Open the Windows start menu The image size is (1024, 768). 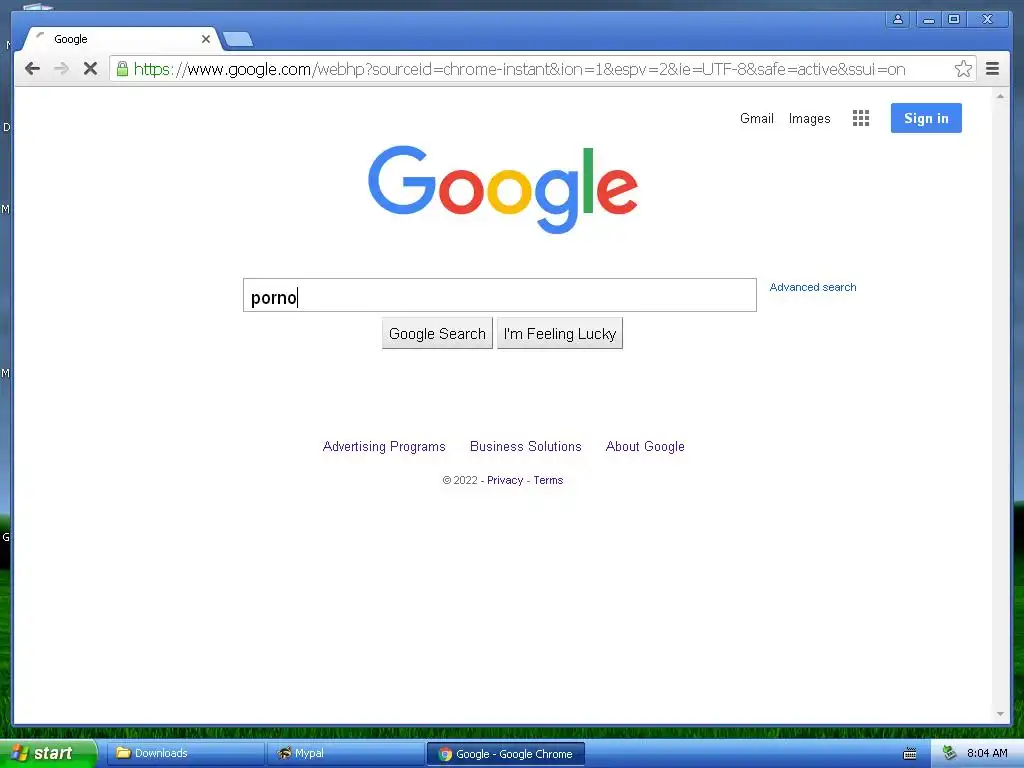(48, 753)
